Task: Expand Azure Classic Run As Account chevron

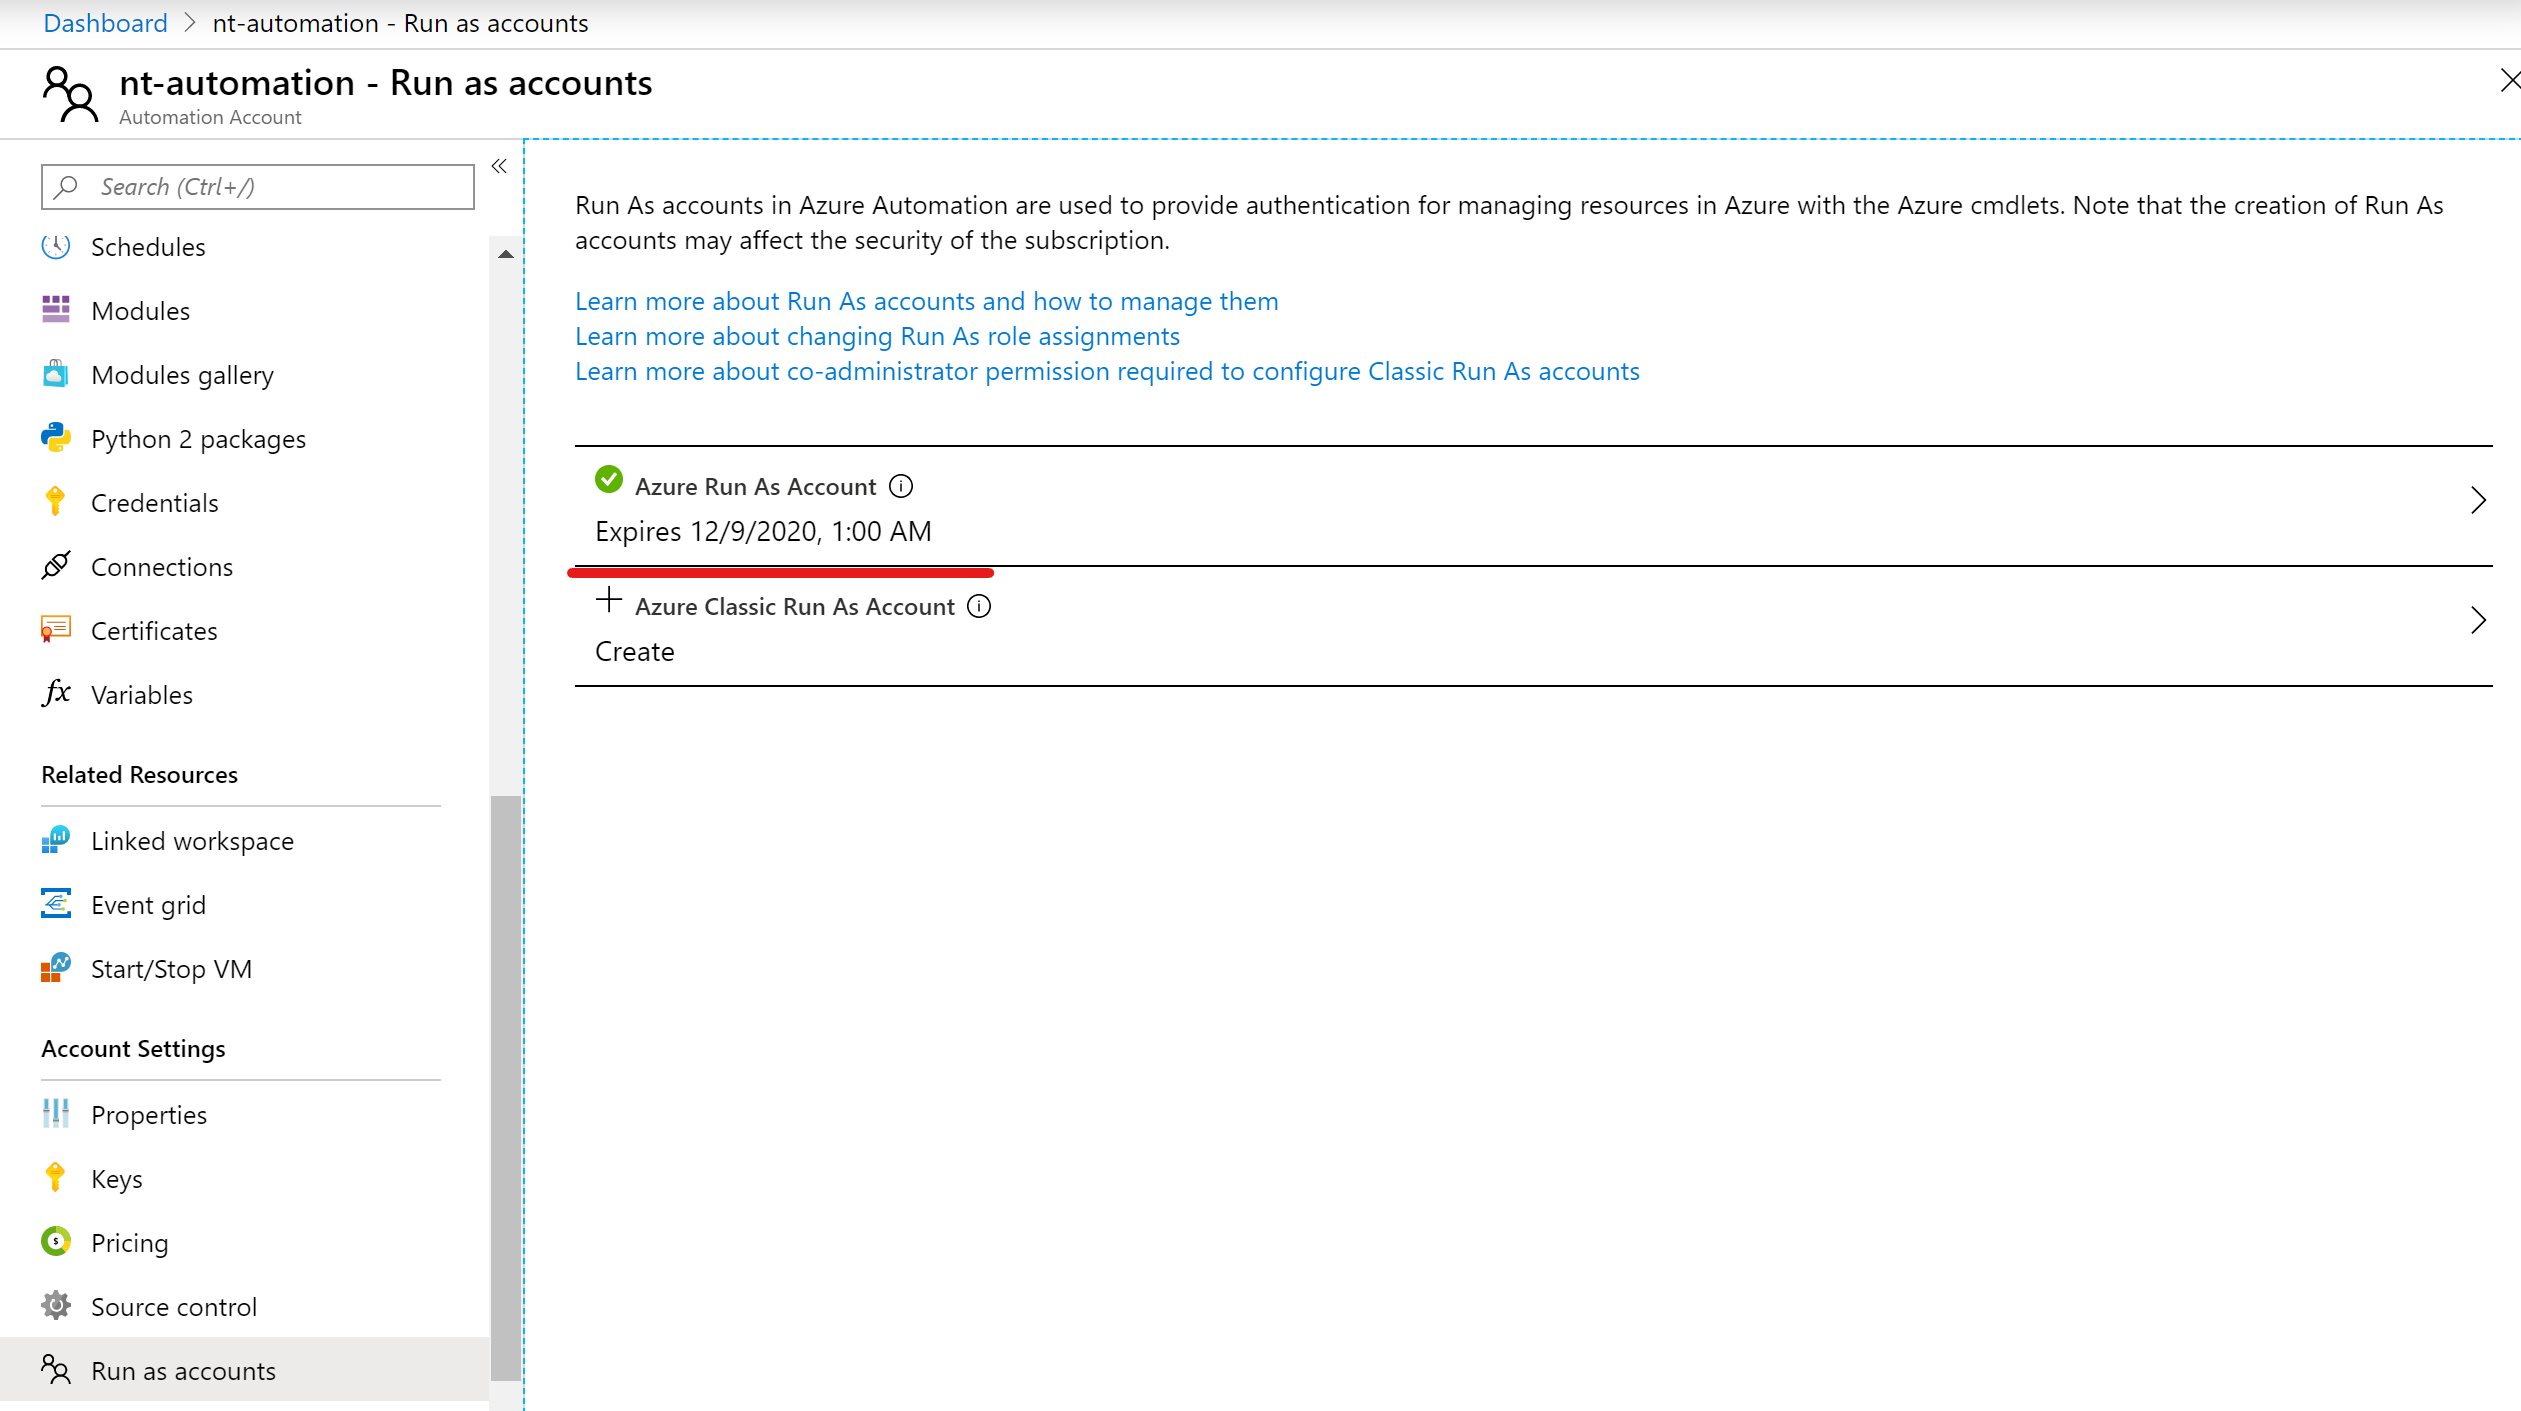Action: tap(2478, 620)
